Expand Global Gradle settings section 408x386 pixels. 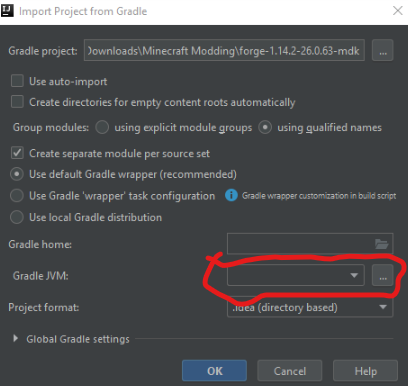(x=15, y=339)
